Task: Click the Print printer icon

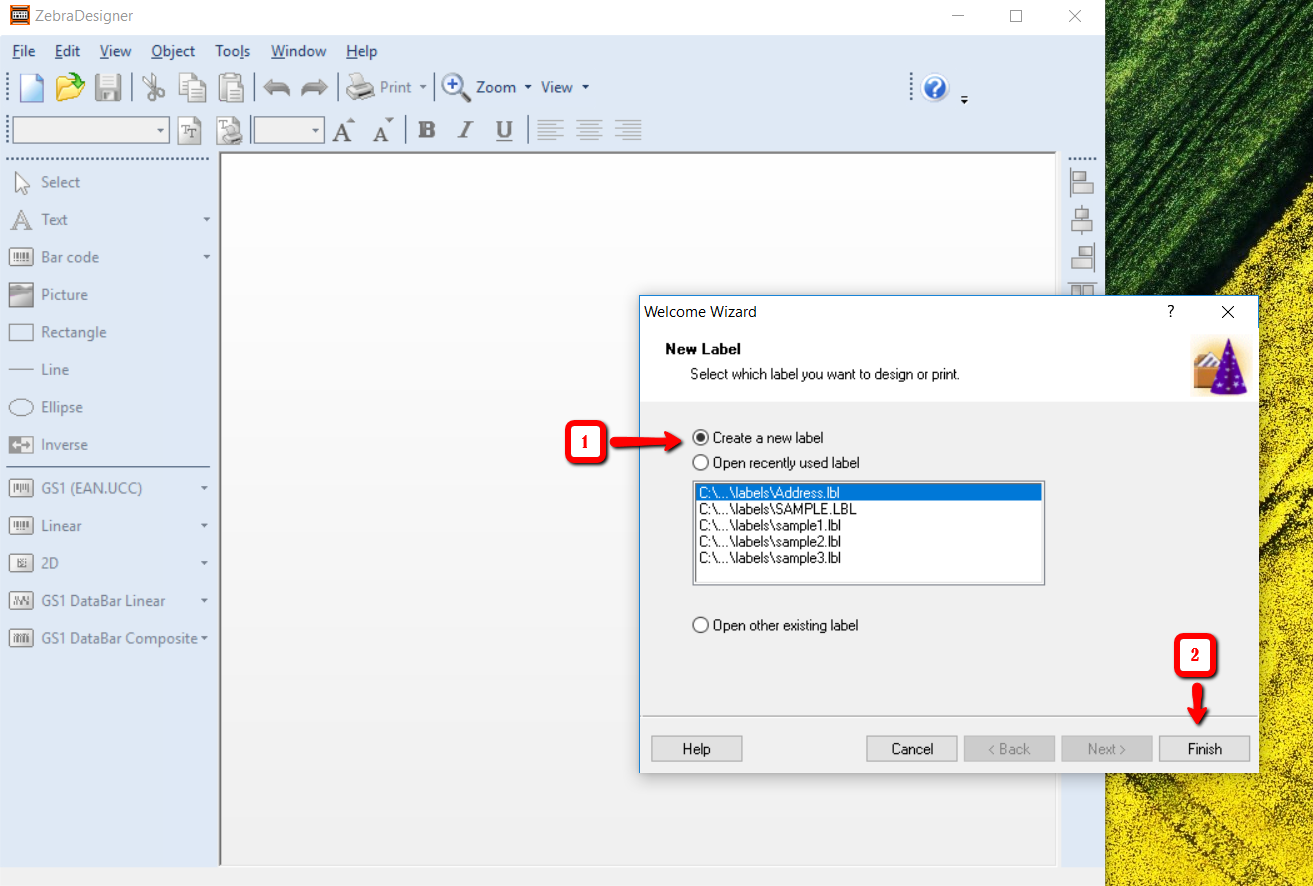Action: coord(360,88)
